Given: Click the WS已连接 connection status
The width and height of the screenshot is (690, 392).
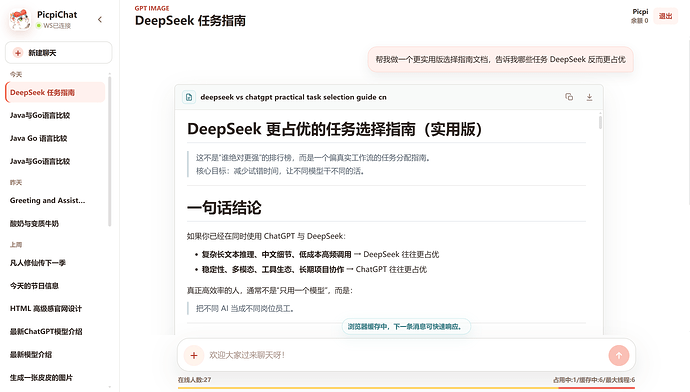Looking at the screenshot, I should (x=54, y=26).
